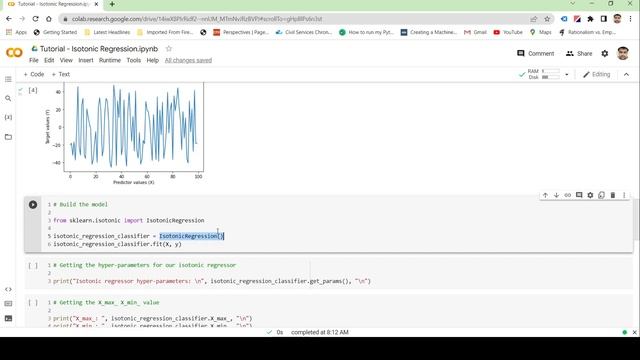Mirror the cell in a tab

[601, 195]
